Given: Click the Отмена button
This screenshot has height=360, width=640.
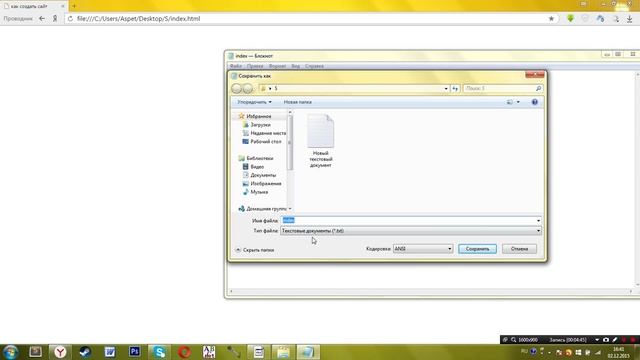Looking at the screenshot, I should tap(519, 249).
